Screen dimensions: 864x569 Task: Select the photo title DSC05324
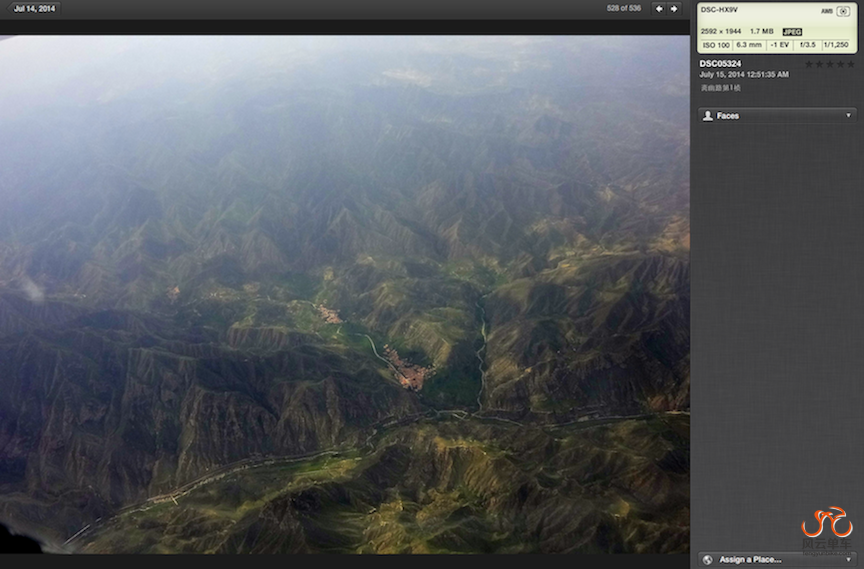click(720, 63)
